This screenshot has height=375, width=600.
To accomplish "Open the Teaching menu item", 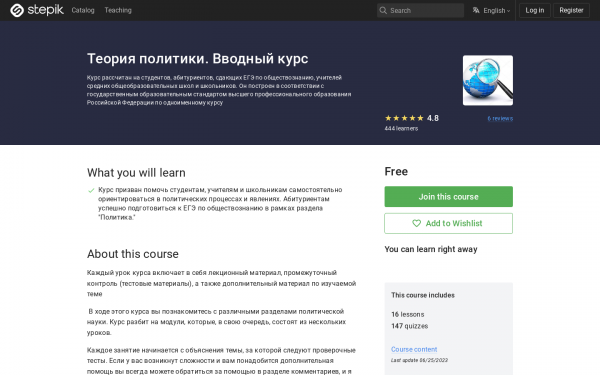I will [x=118, y=10].
